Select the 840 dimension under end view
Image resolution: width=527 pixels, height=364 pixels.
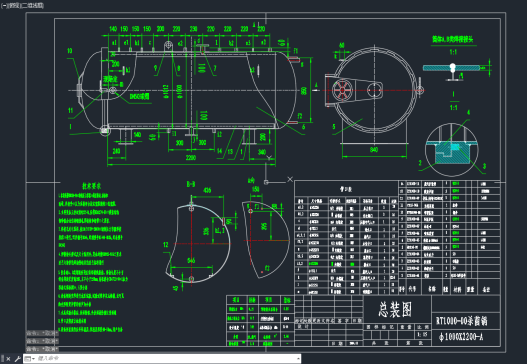coord(374,150)
